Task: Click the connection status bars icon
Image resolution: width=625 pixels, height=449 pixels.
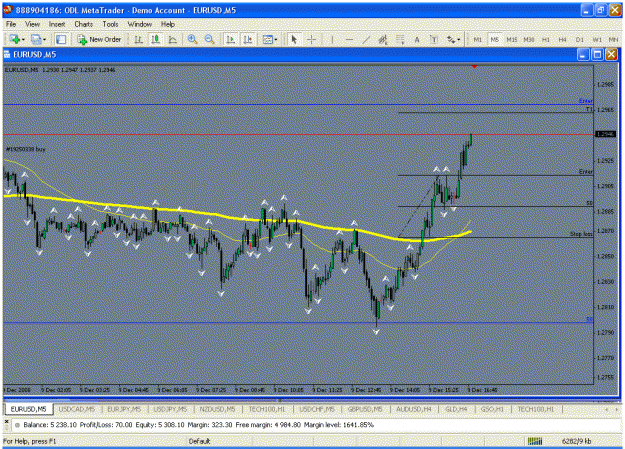Action: pos(535,441)
